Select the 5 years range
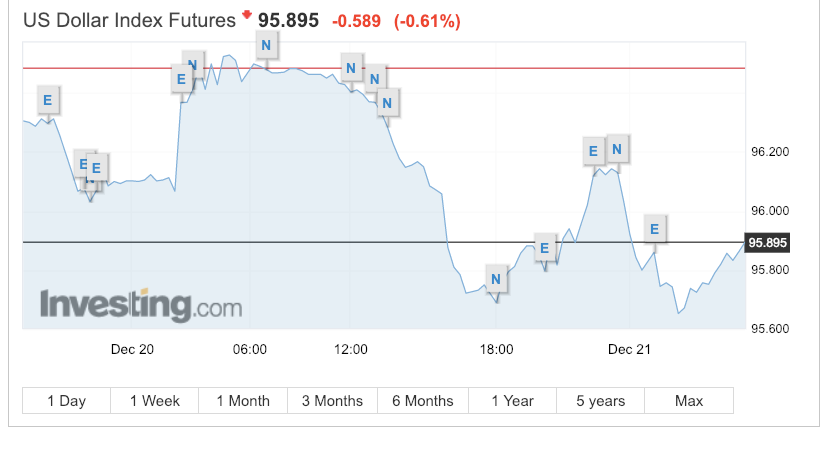 [601, 401]
